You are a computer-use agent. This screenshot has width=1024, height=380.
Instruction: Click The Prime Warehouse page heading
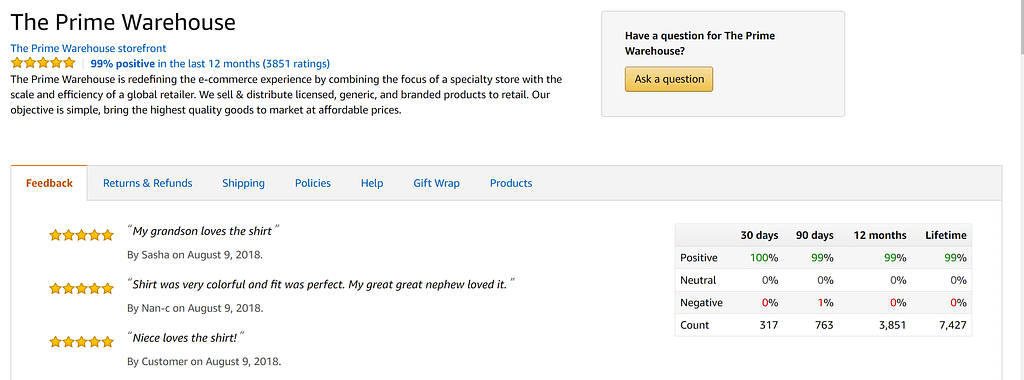point(123,22)
